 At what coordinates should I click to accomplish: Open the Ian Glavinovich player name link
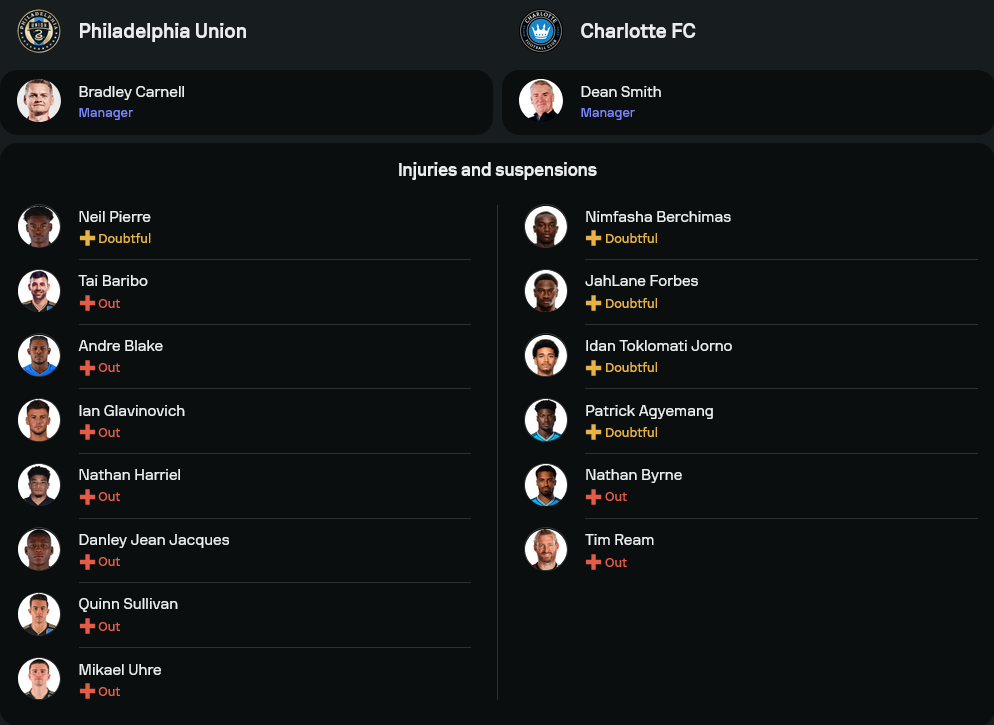tap(131, 411)
